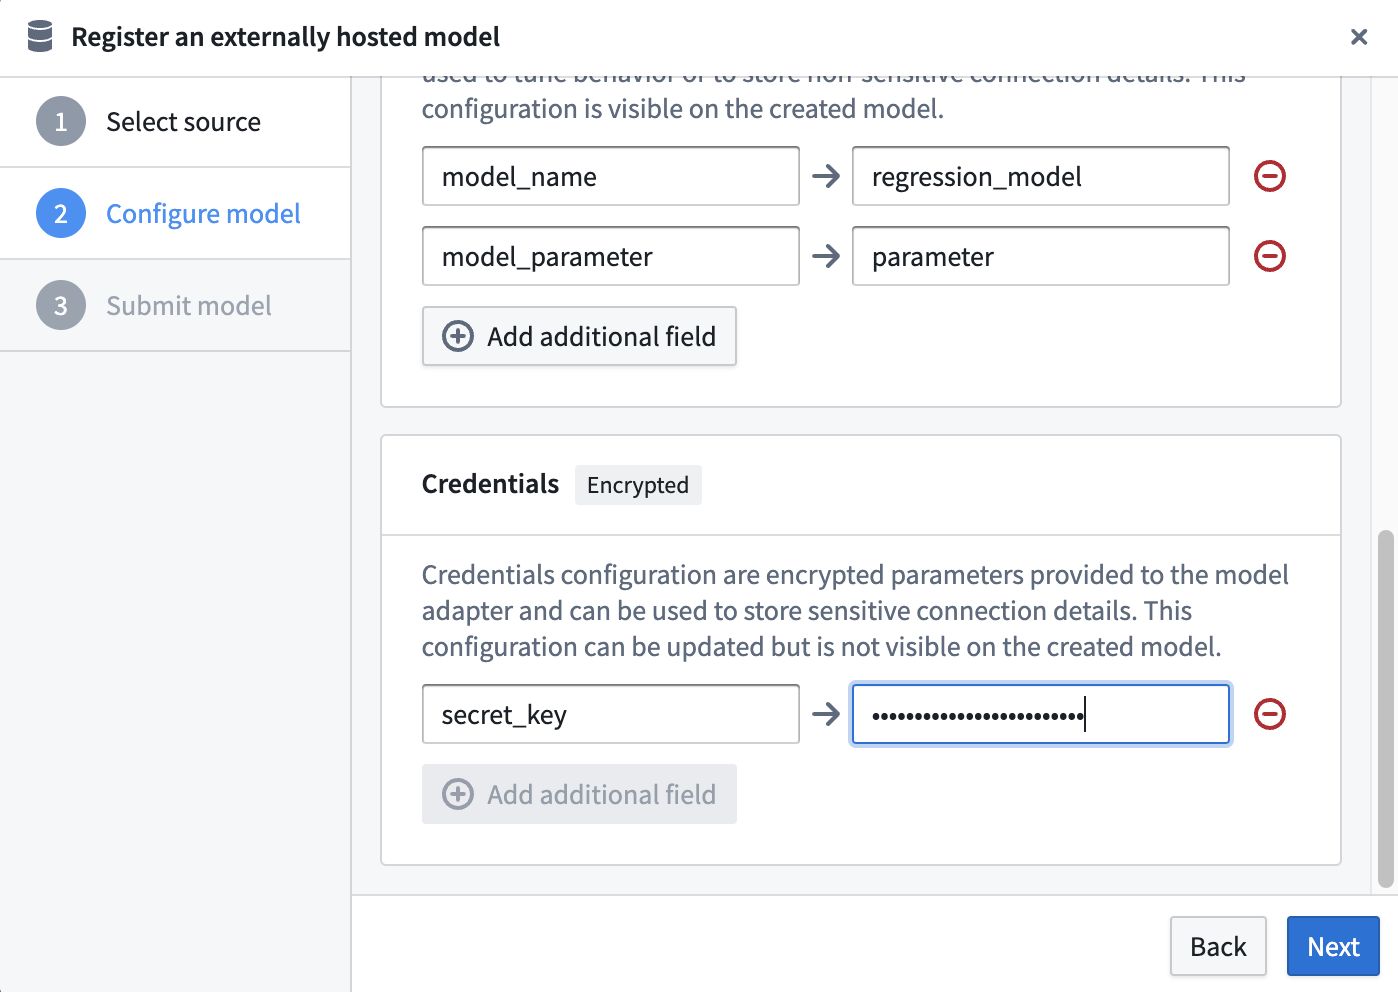
Task: Click the step 3 number circle
Action: point(61,306)
